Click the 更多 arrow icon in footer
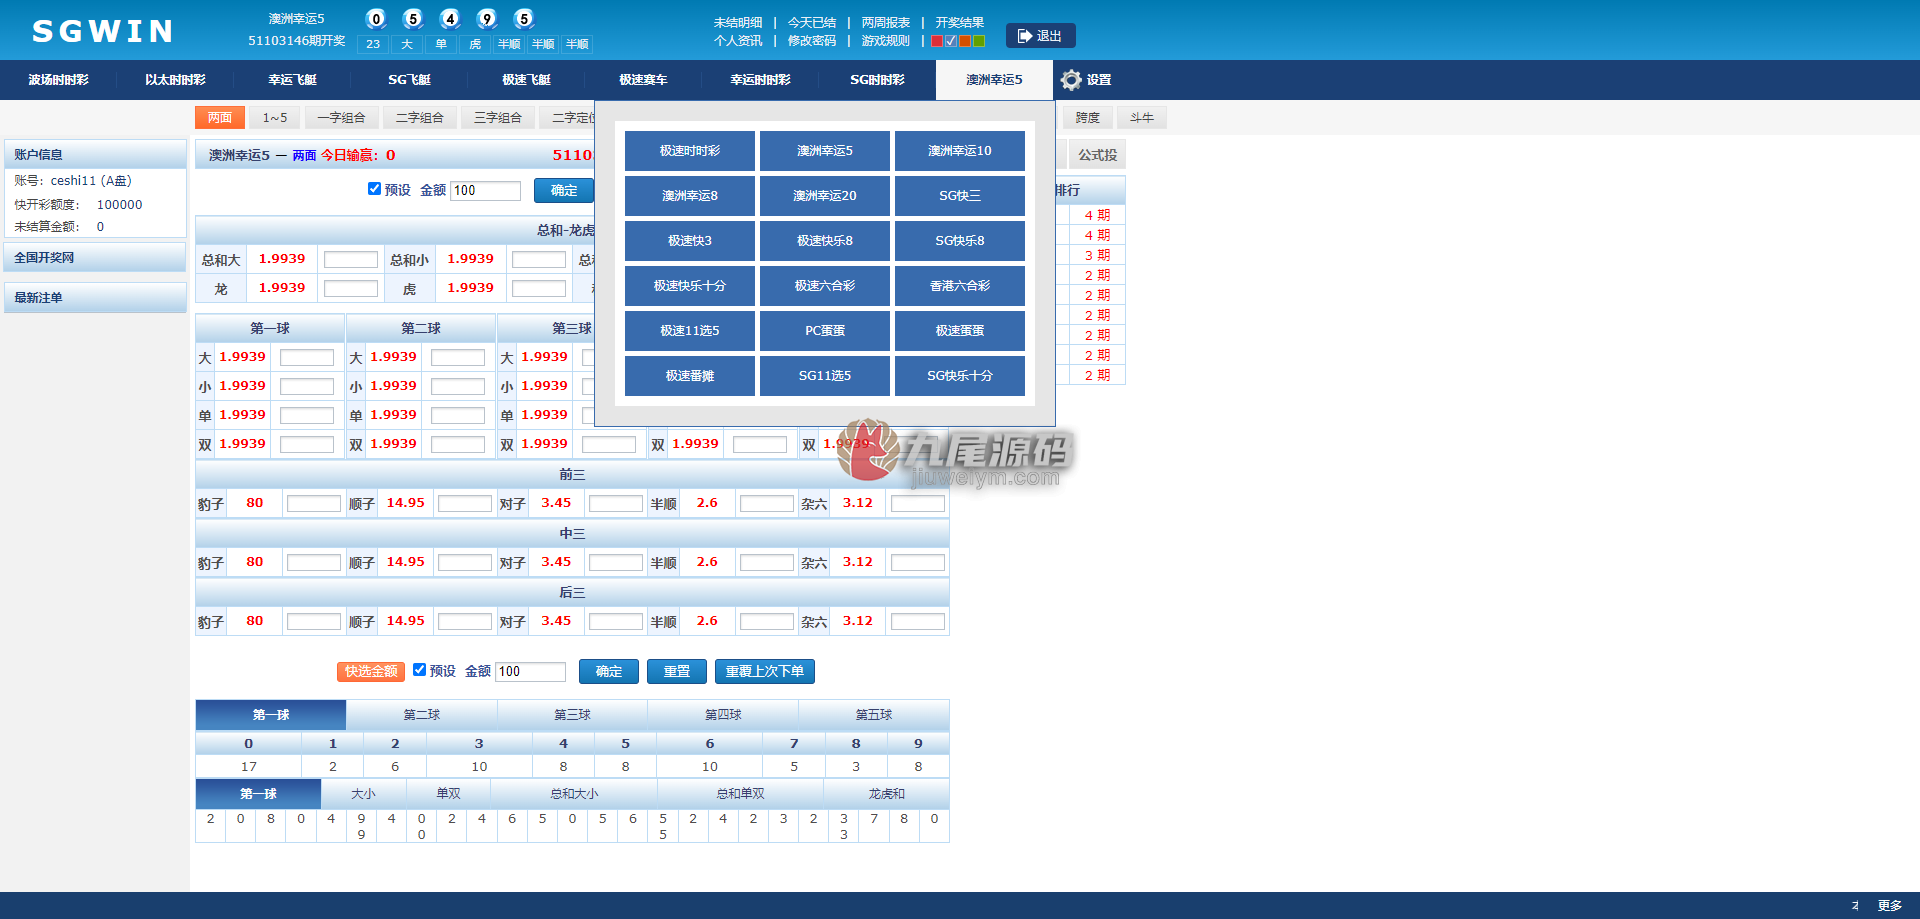The width and height of the screenshot is (1920, 919). [x=1855, y=905]
